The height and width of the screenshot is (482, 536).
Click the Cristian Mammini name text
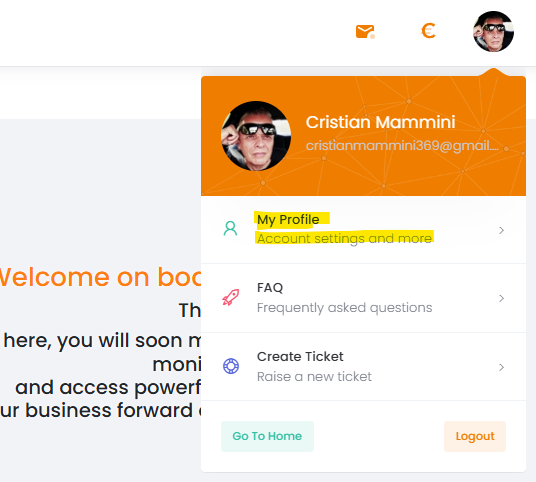[x=380, y=122]
